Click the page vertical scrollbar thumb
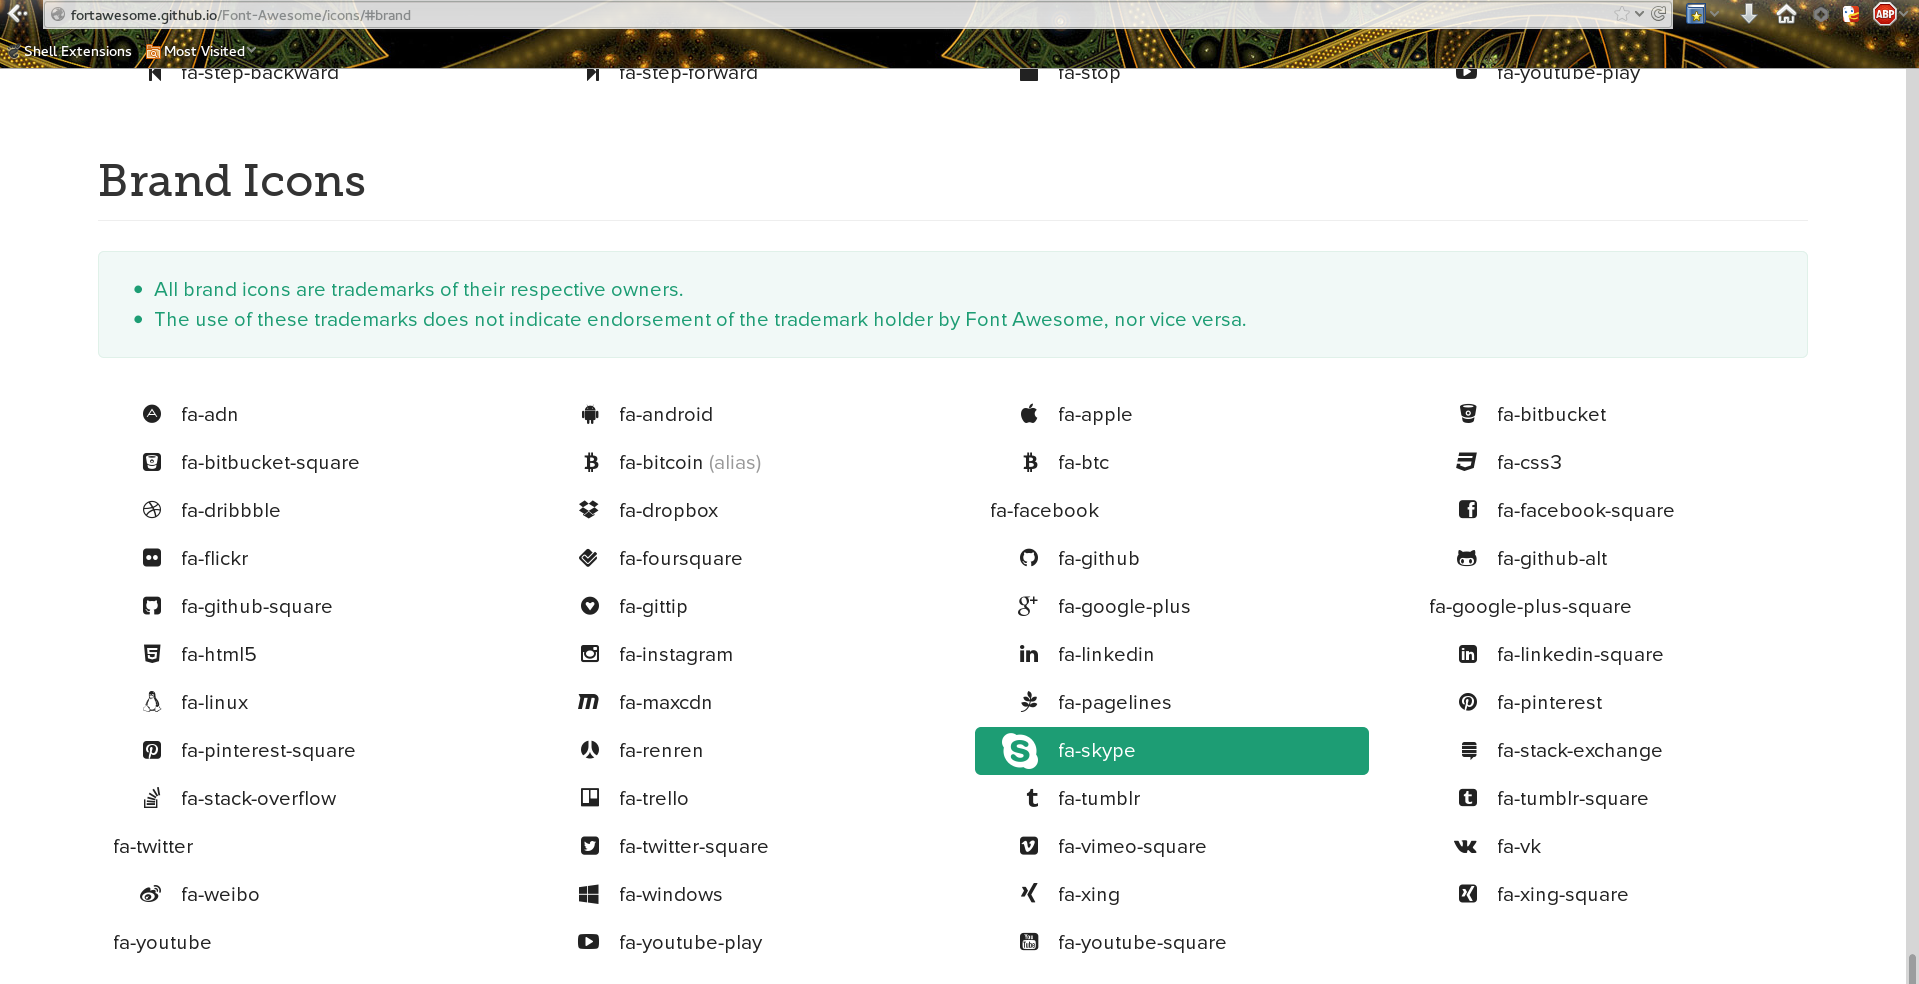This screenshot has height=984, width=1919. click(x=1912, y=968)
